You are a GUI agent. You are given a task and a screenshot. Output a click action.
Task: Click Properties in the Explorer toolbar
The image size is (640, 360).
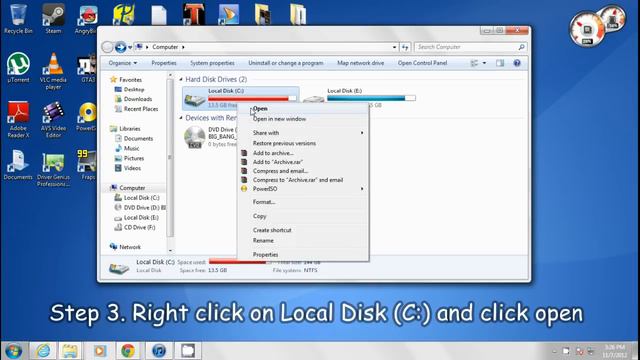tap(164, 63)
